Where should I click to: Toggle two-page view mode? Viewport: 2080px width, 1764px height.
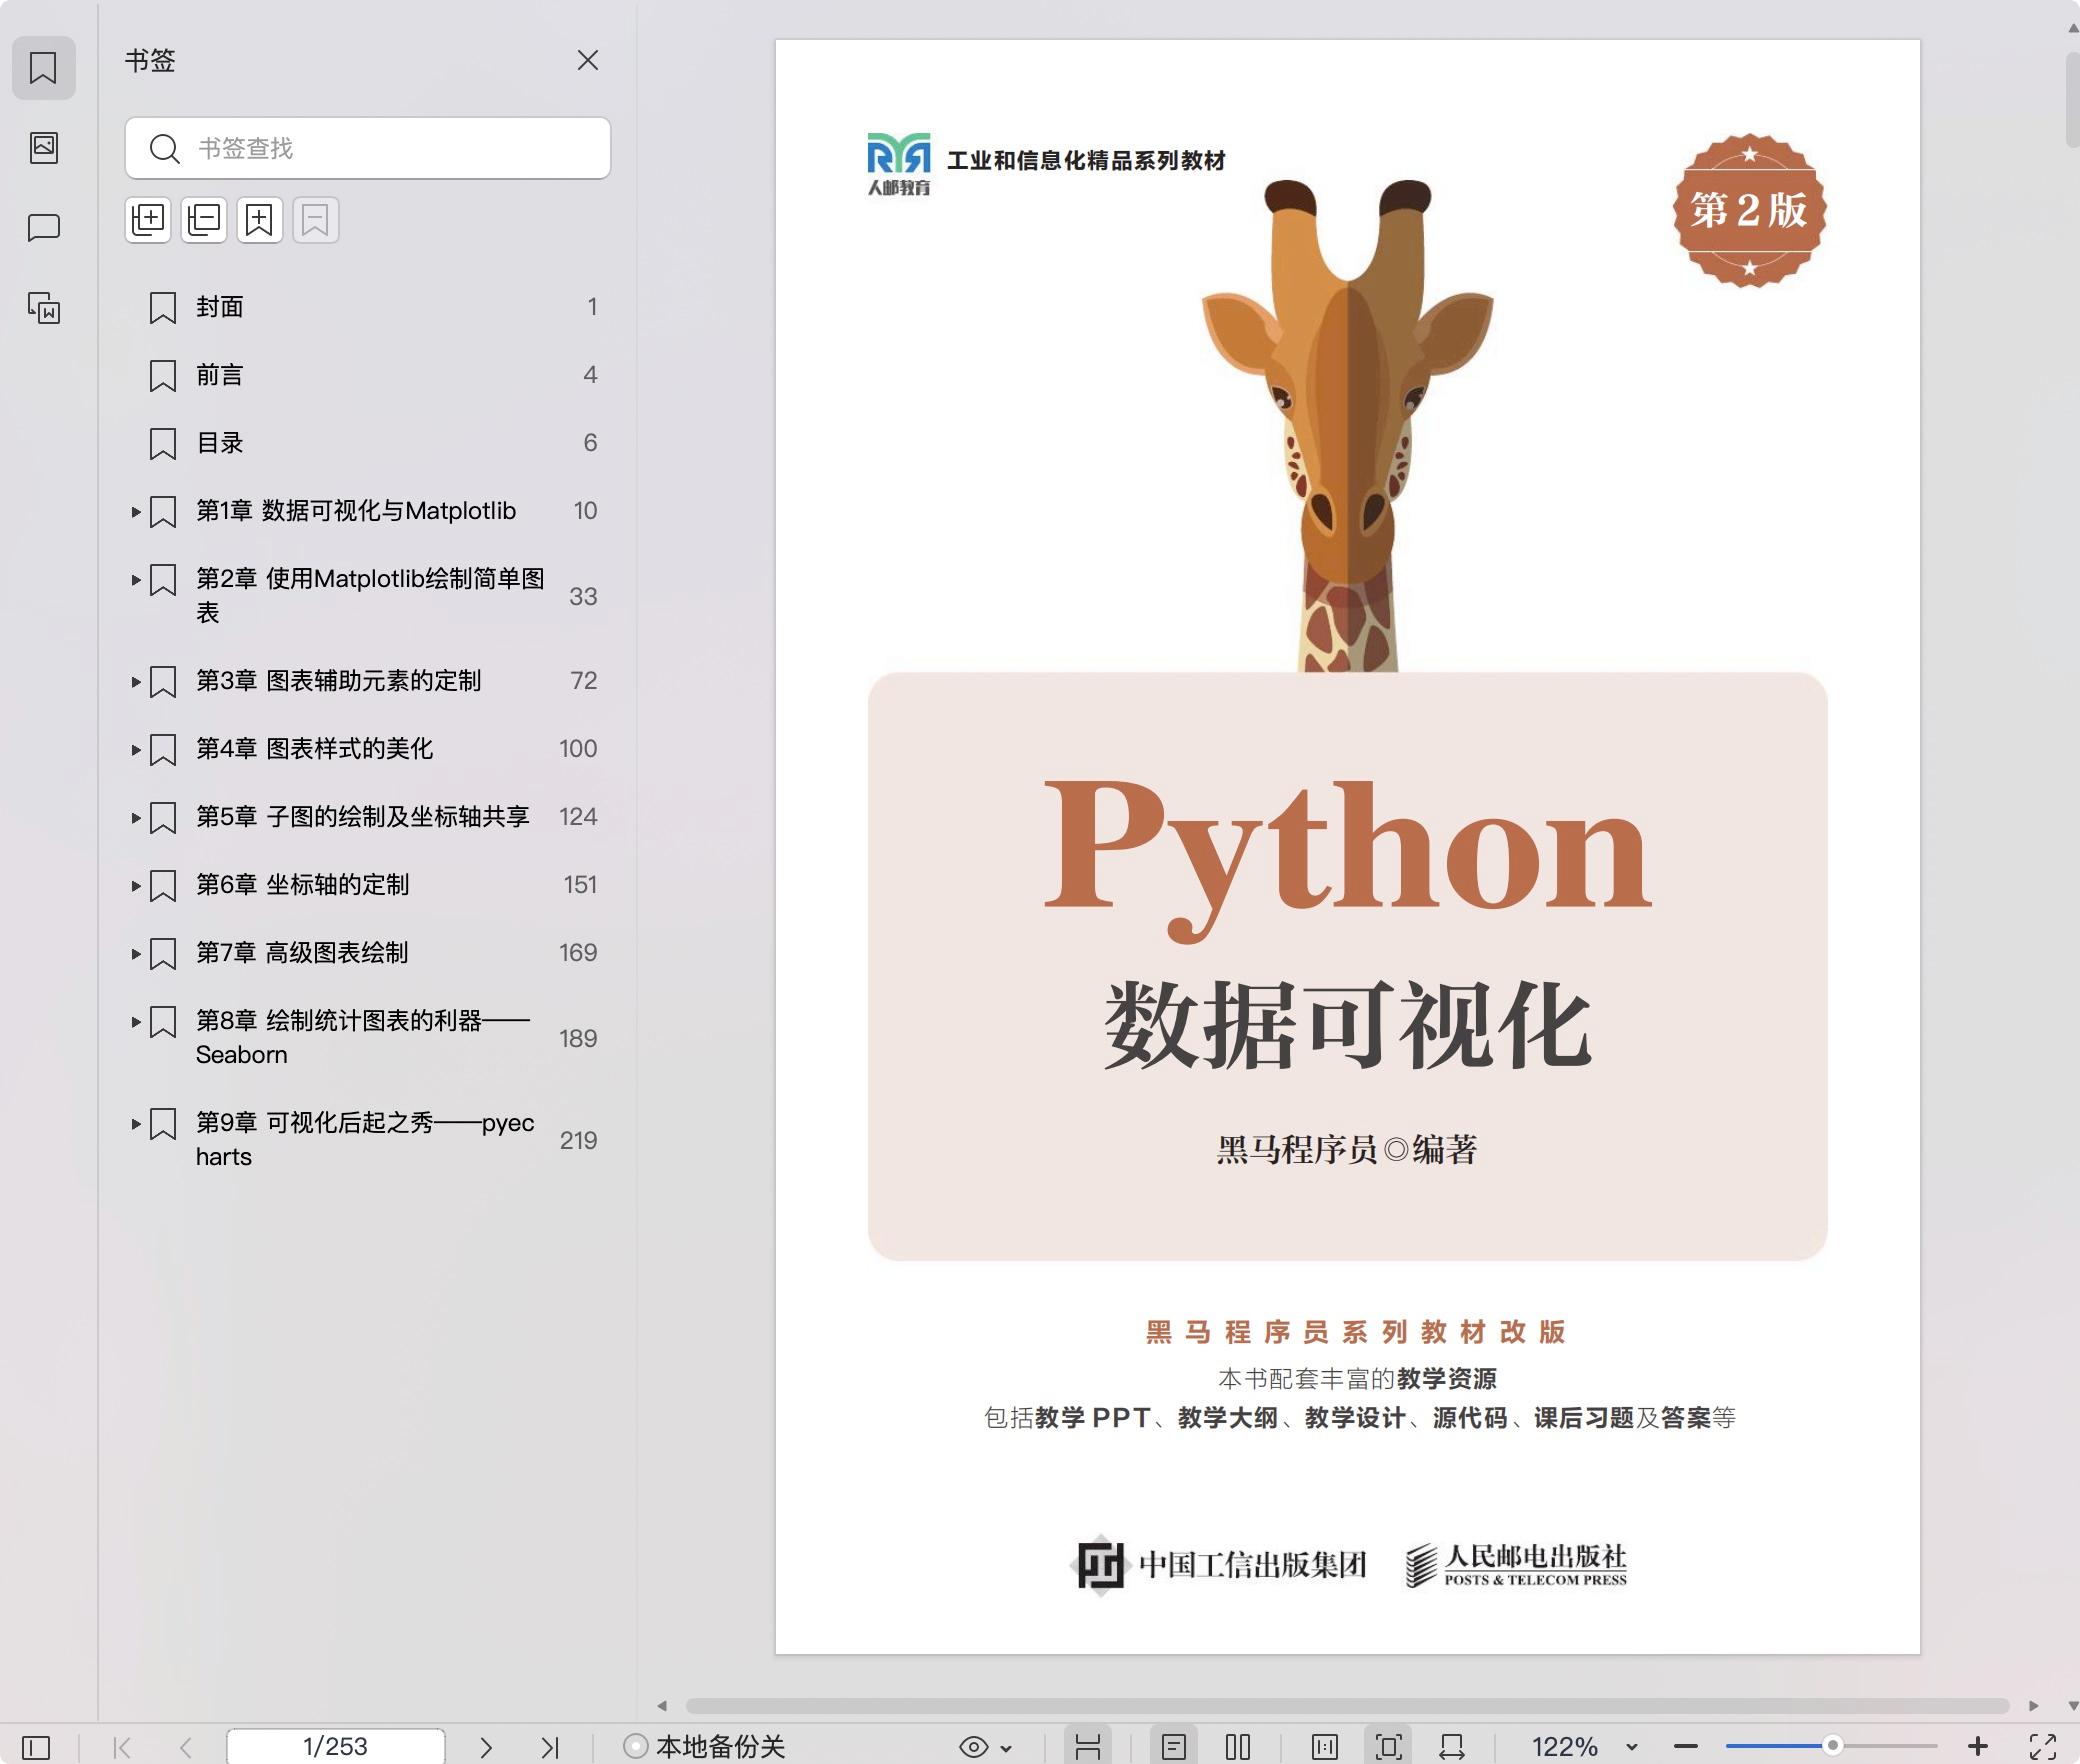[x=1238, y=1747]
